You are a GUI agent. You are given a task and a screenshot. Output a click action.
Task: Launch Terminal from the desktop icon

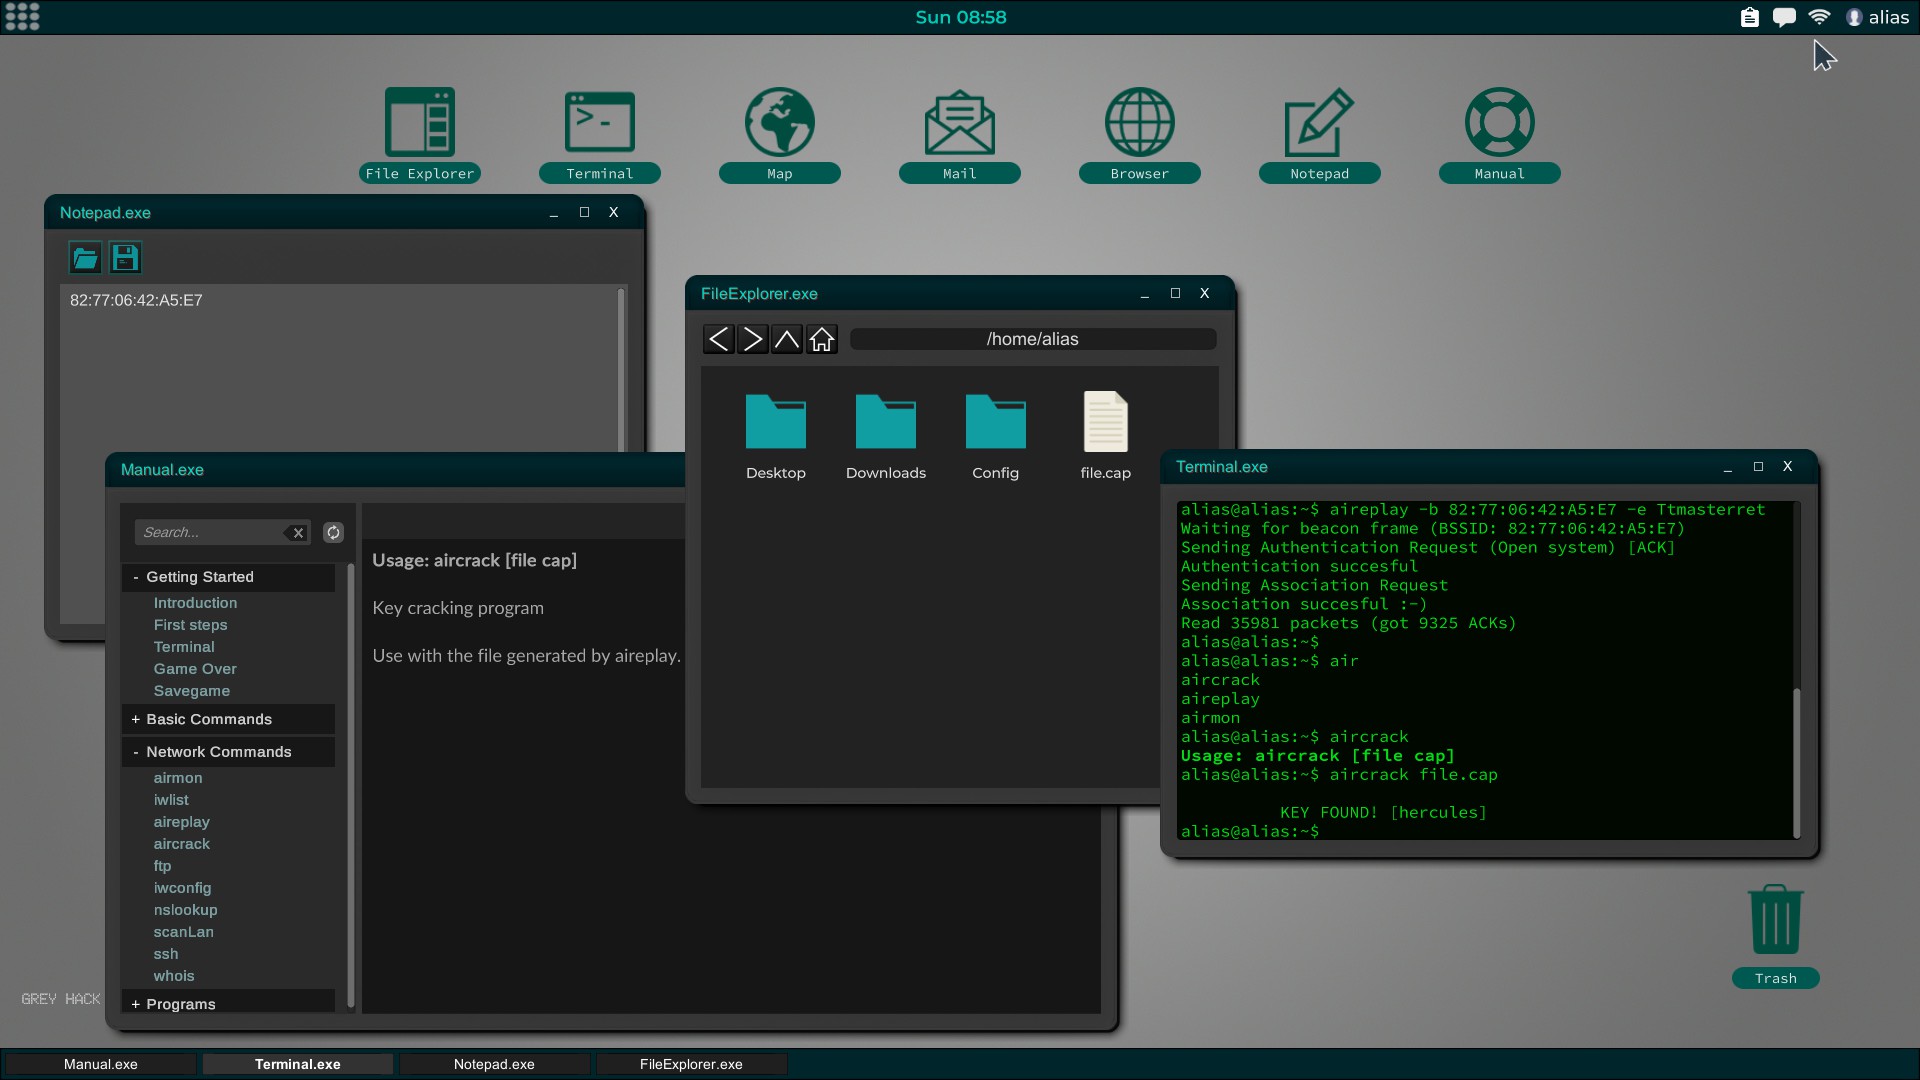pos(599,121)
